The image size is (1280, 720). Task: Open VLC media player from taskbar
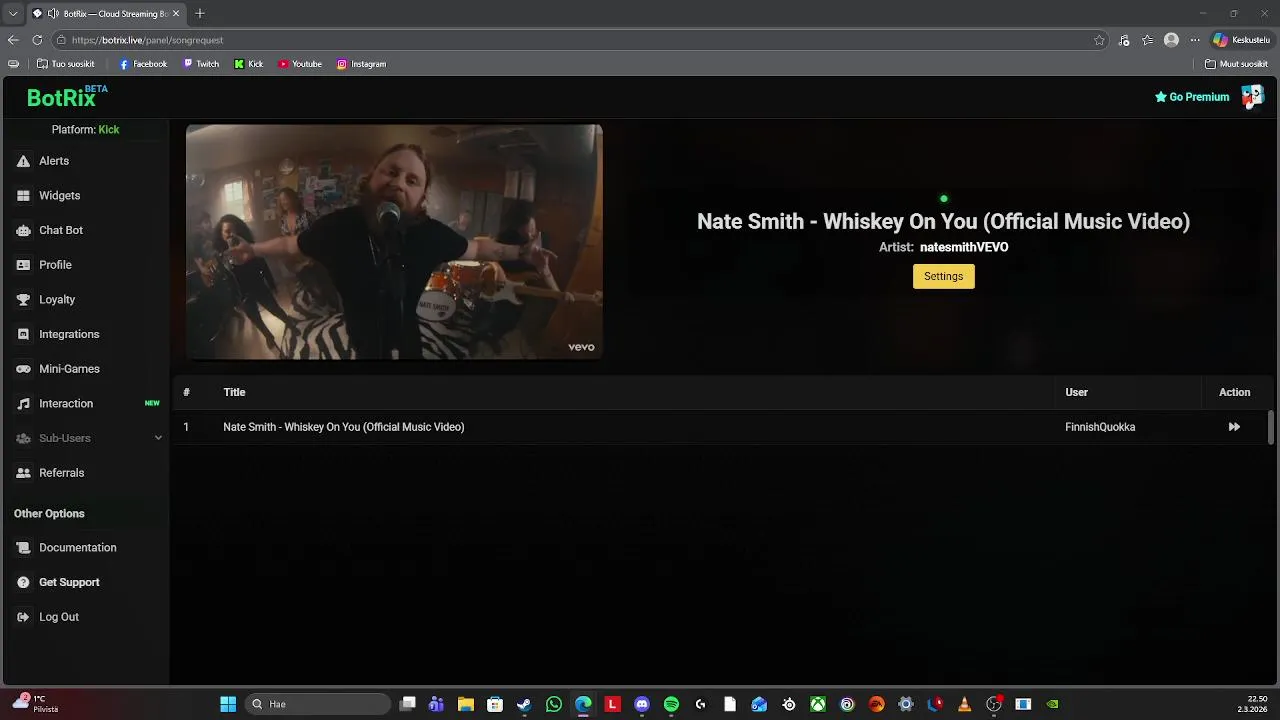coord(964,704)
